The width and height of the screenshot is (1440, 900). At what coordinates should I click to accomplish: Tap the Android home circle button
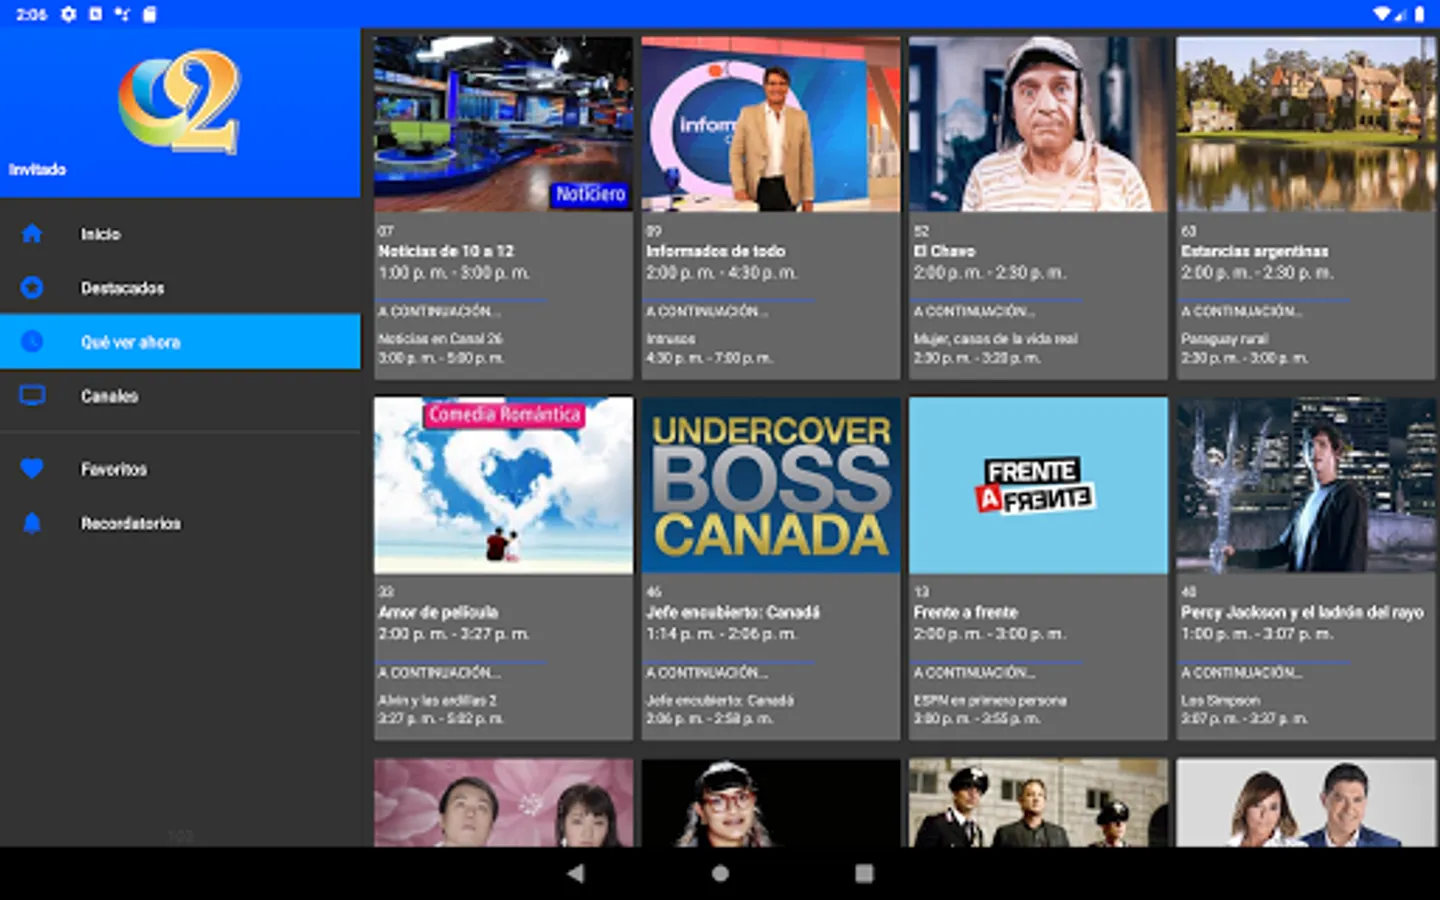pyautogui.click(x=720, y=873)
